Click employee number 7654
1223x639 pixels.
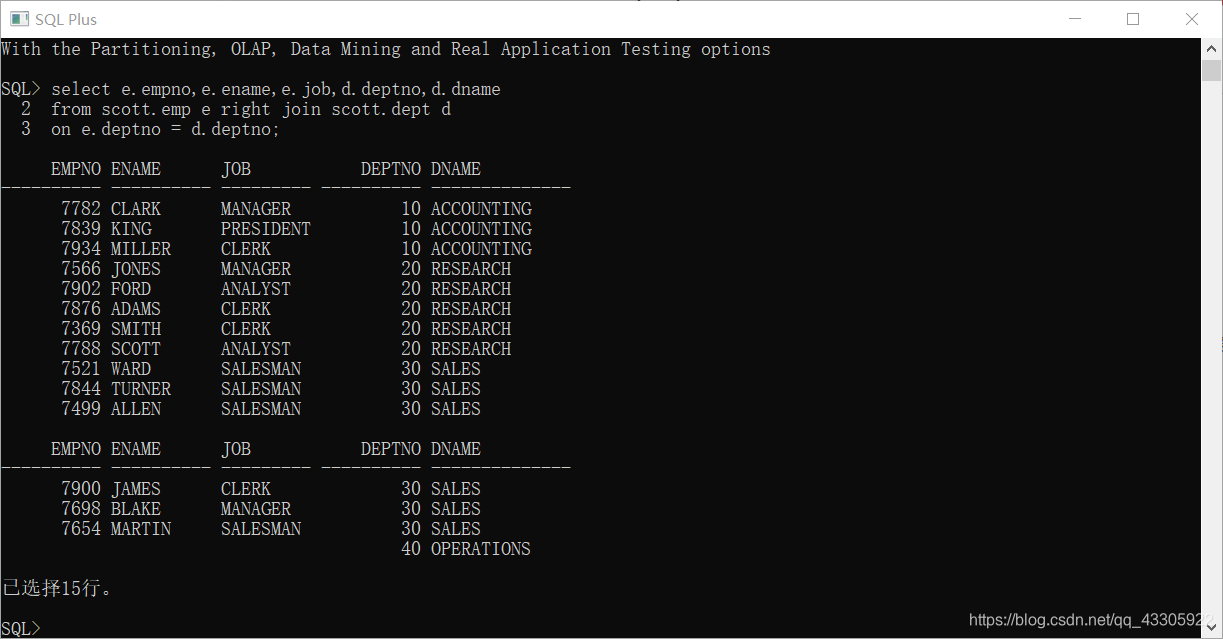[81, 529]
